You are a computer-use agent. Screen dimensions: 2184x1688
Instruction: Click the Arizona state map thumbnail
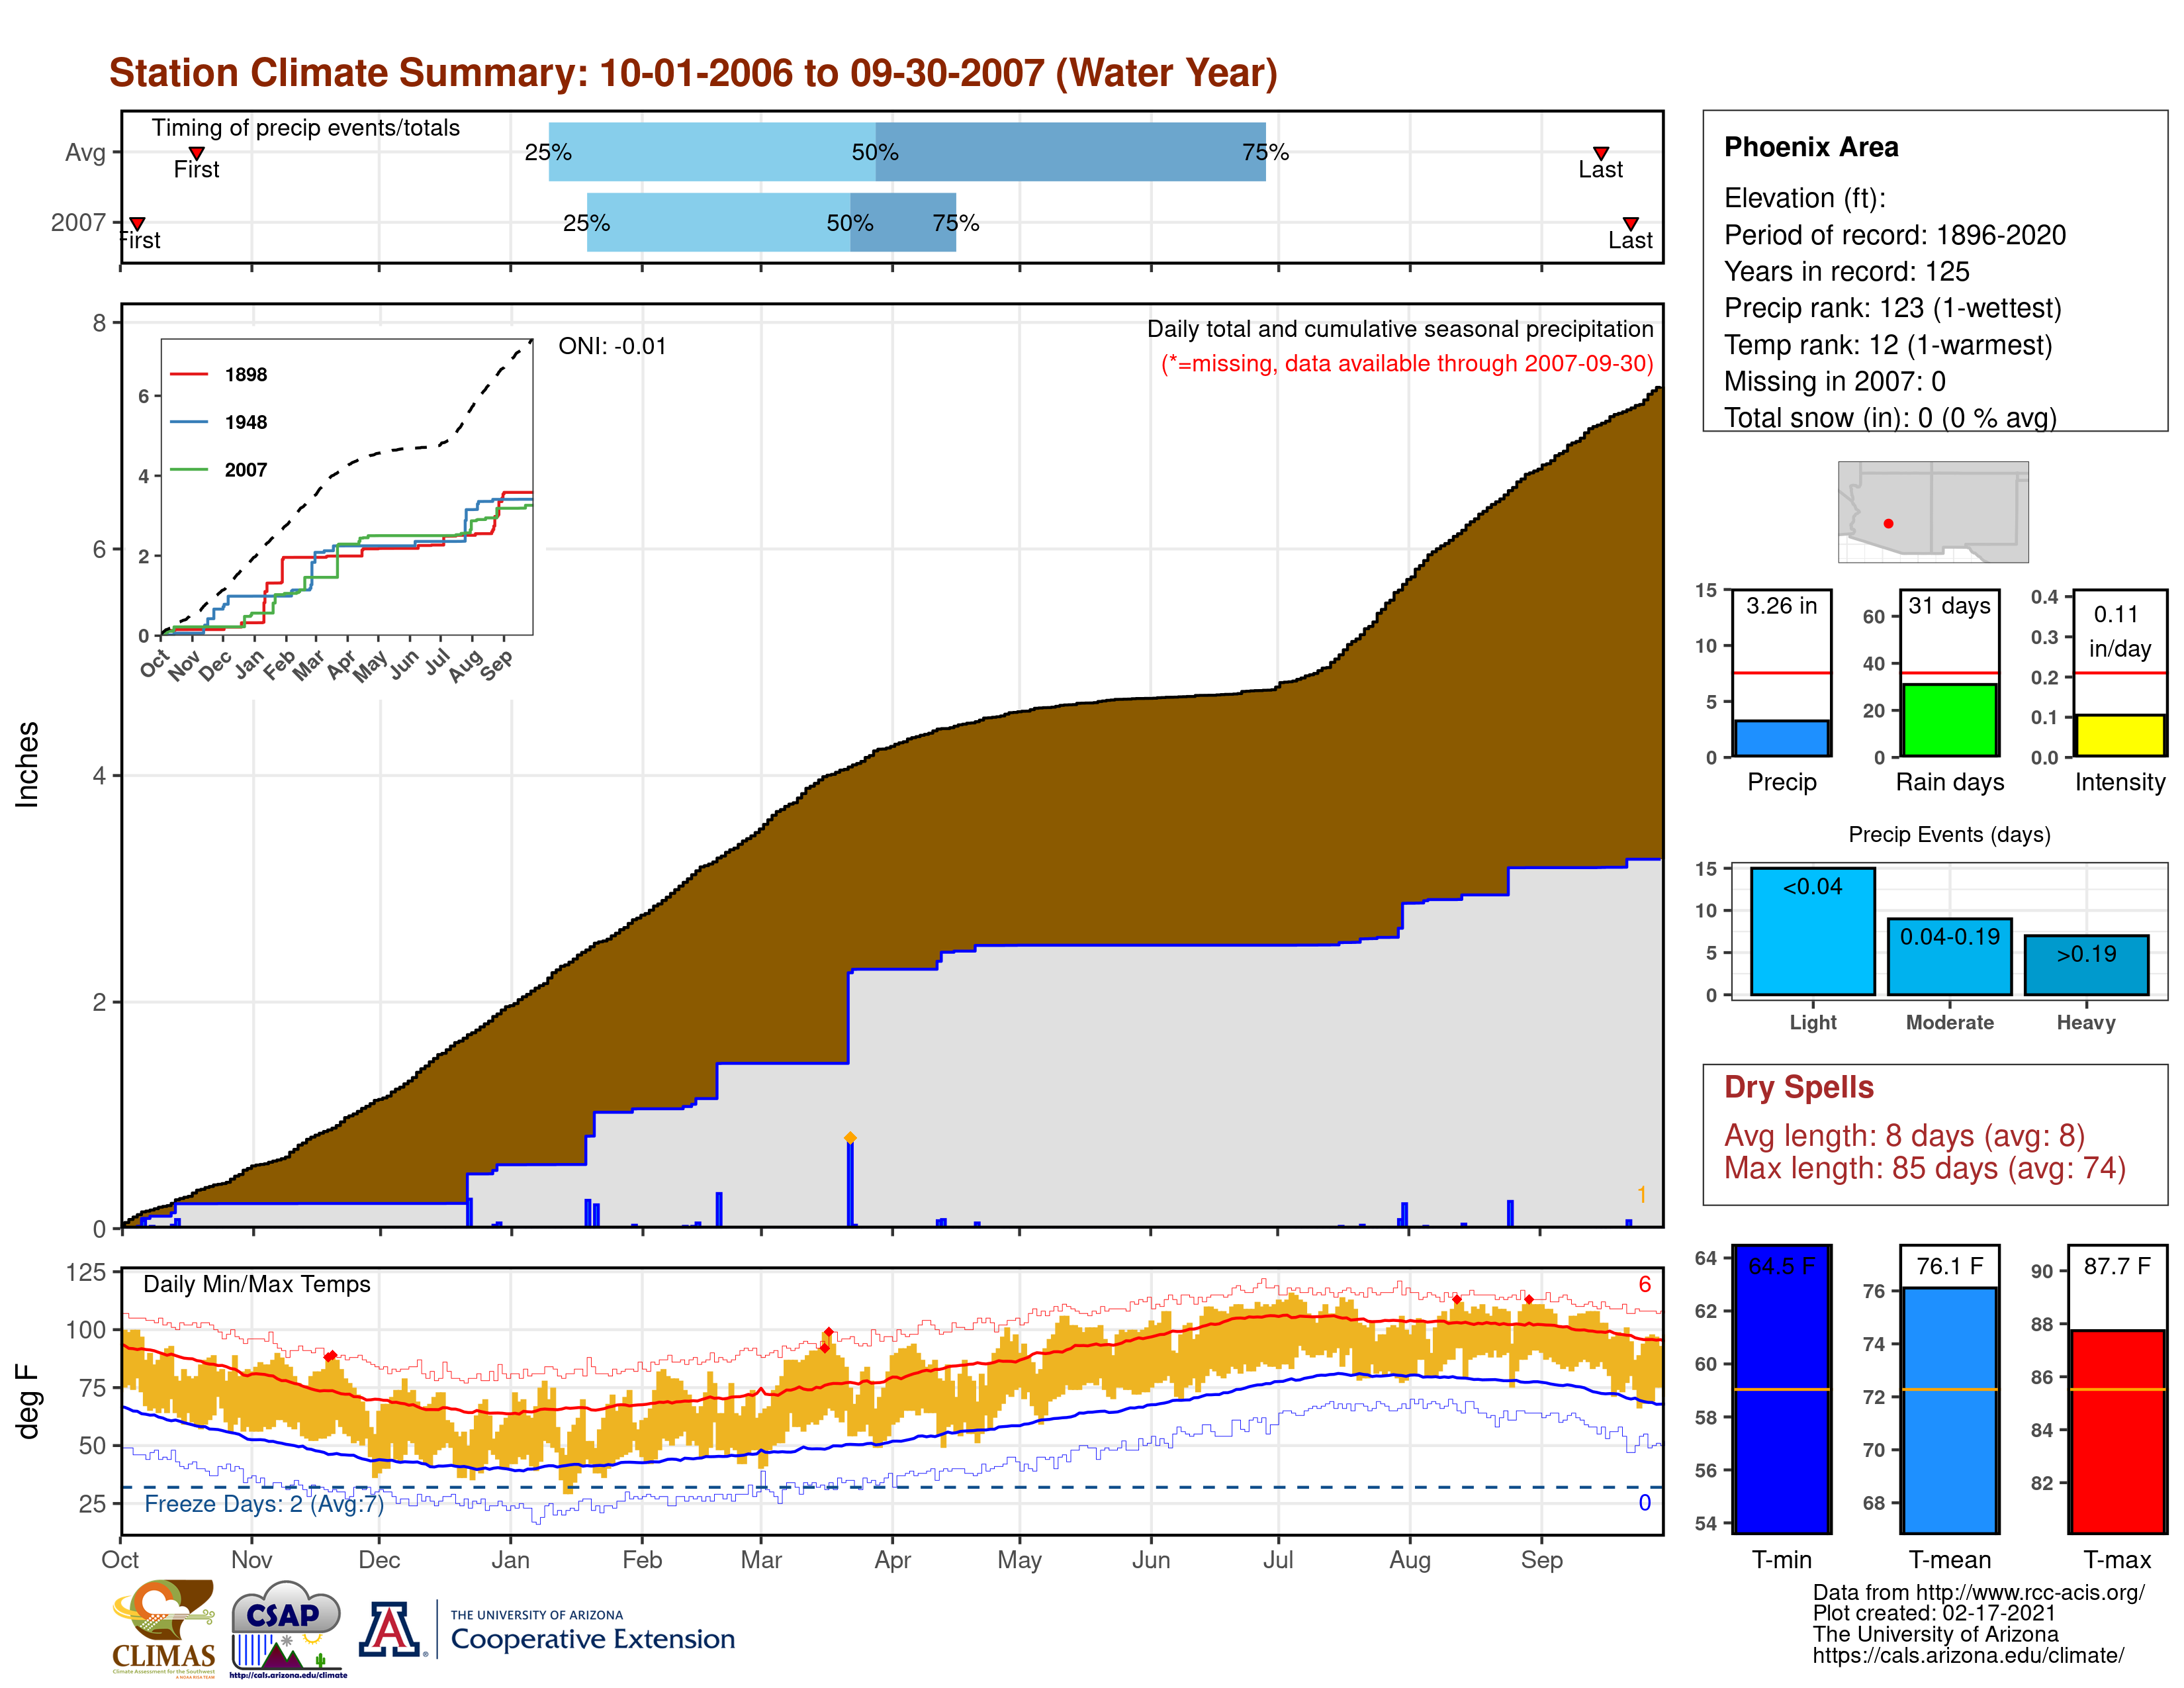pos(1933,511)
